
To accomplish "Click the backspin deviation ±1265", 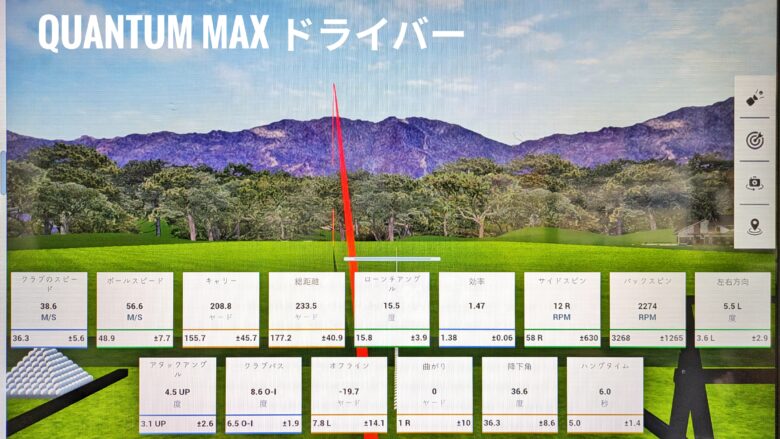I will coord(671,338).
